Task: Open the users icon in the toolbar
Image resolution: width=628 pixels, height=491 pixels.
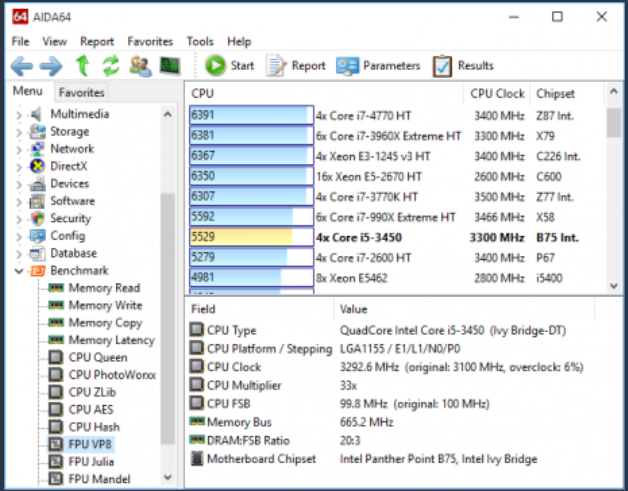Action: pyautogui.click(x=141, y=66)
